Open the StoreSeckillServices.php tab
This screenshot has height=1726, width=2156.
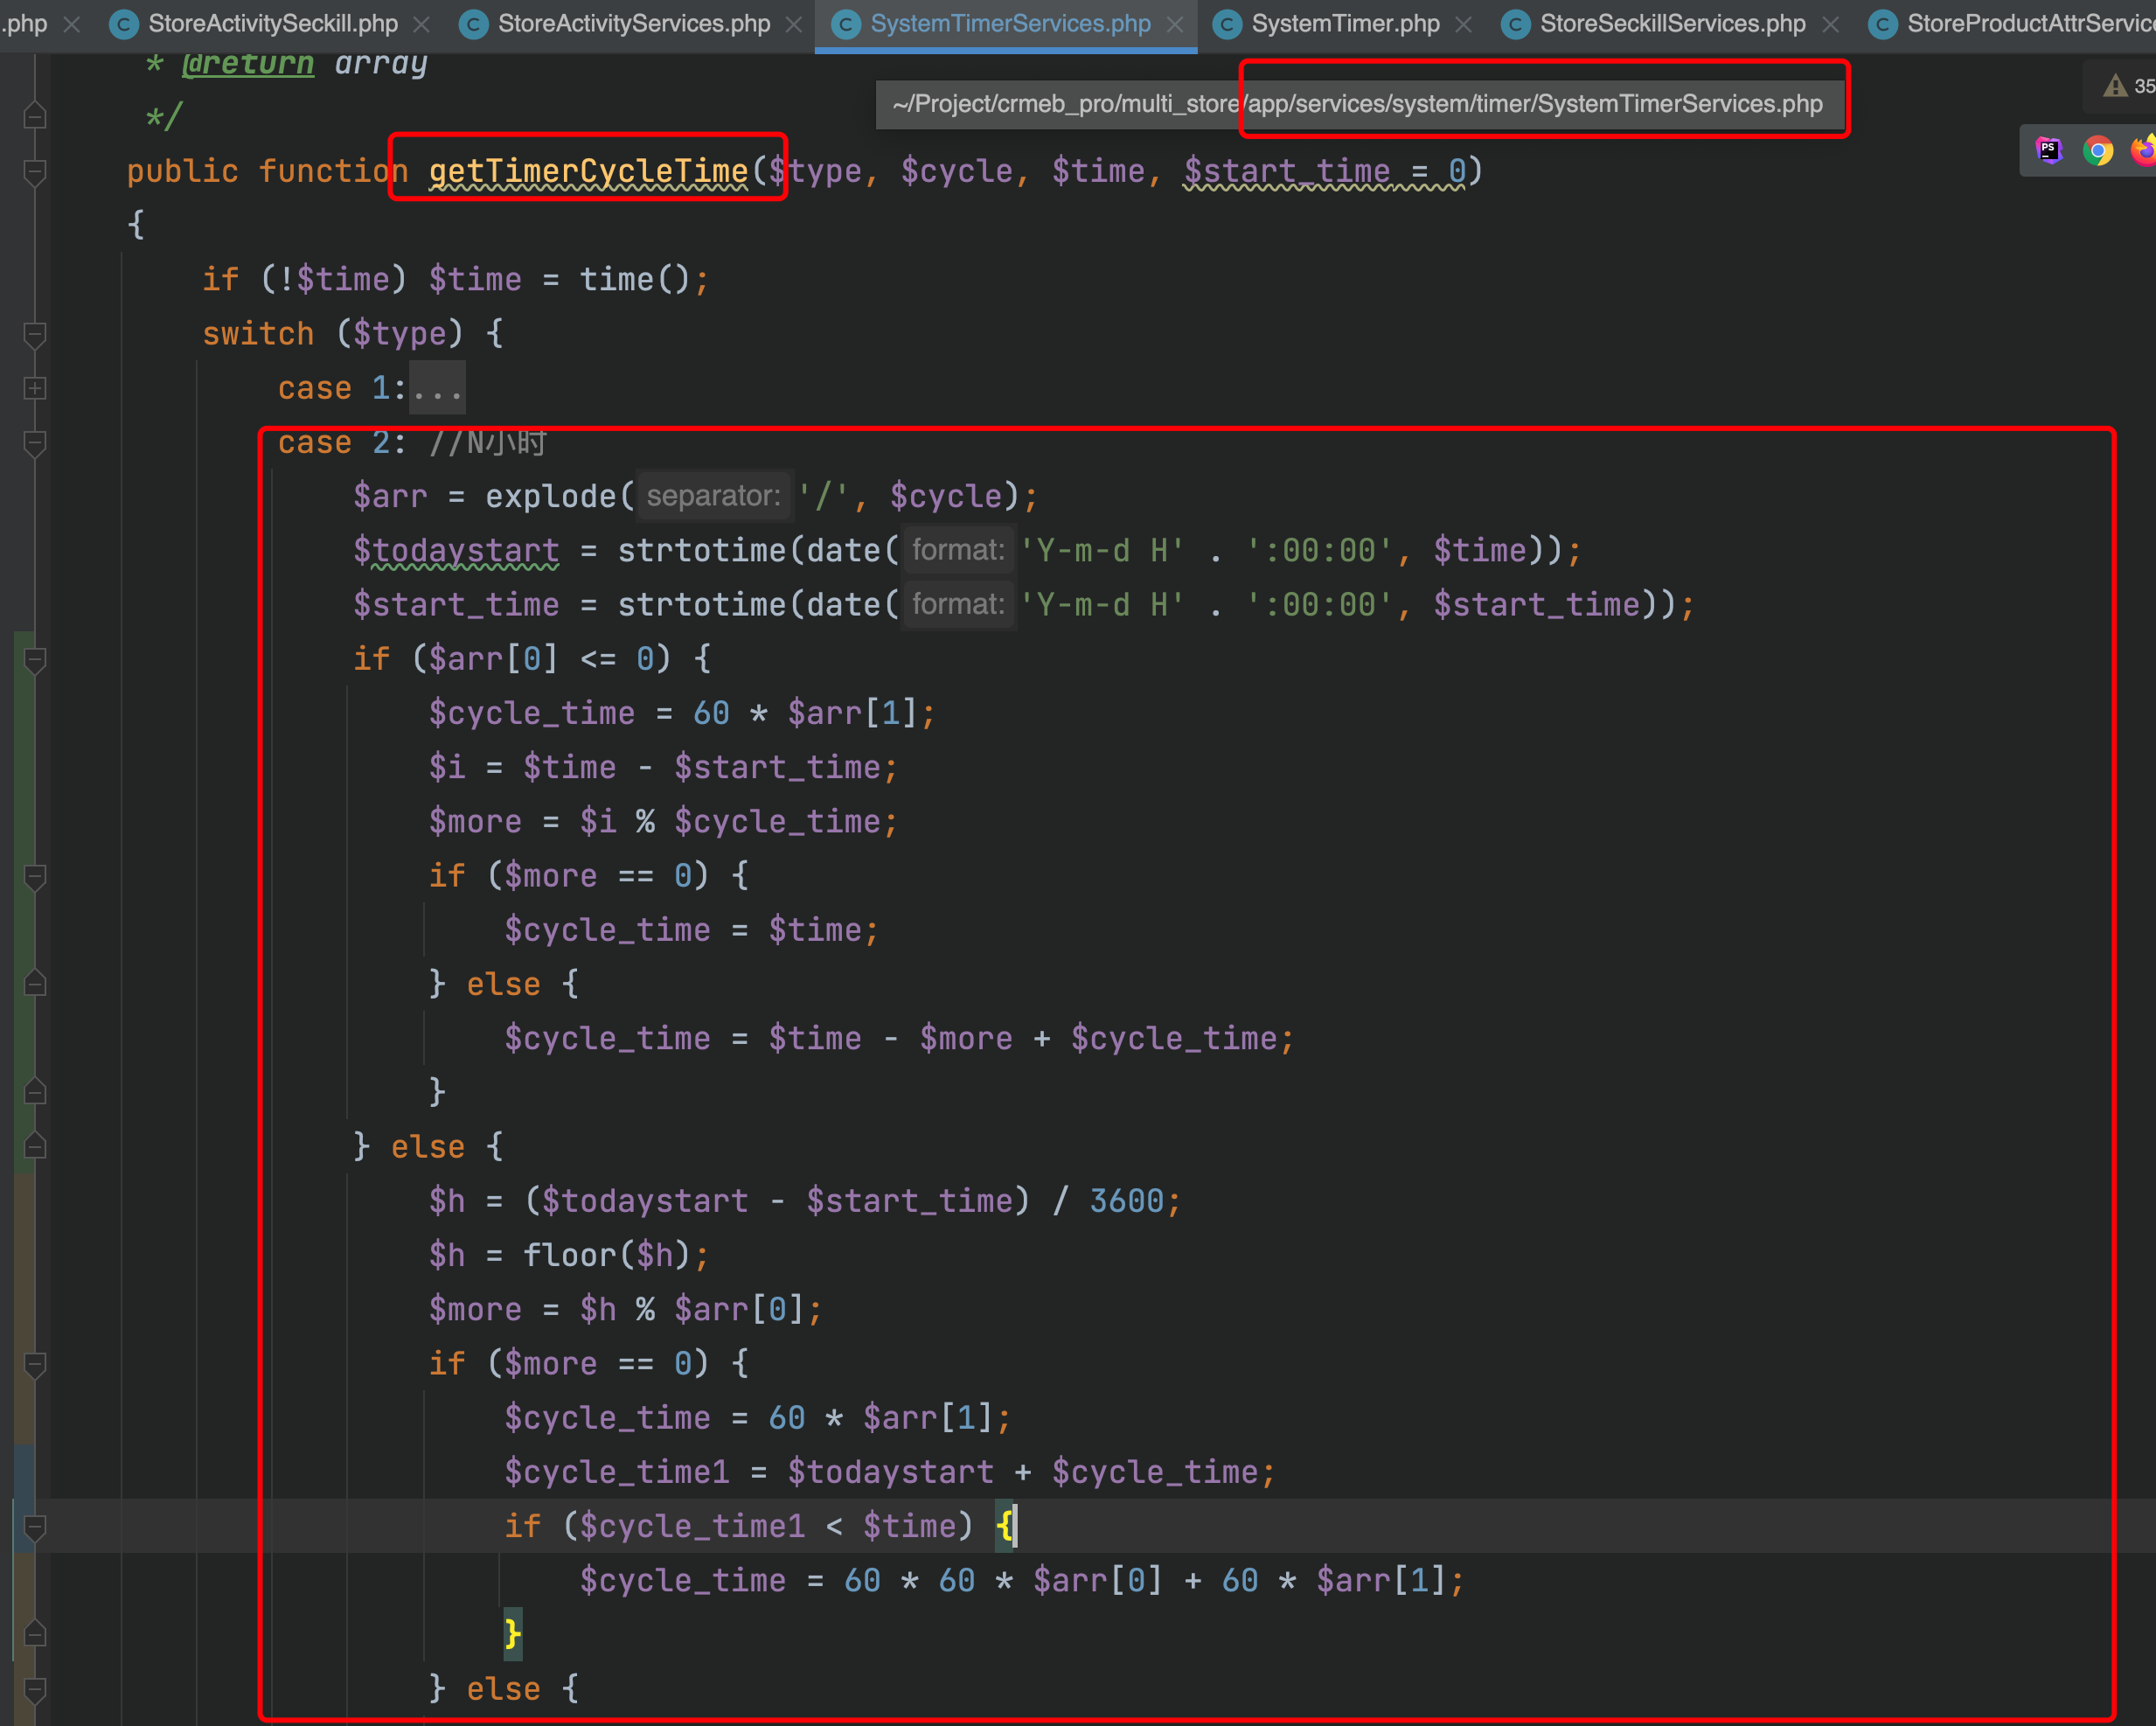(x=1672, y=23)
